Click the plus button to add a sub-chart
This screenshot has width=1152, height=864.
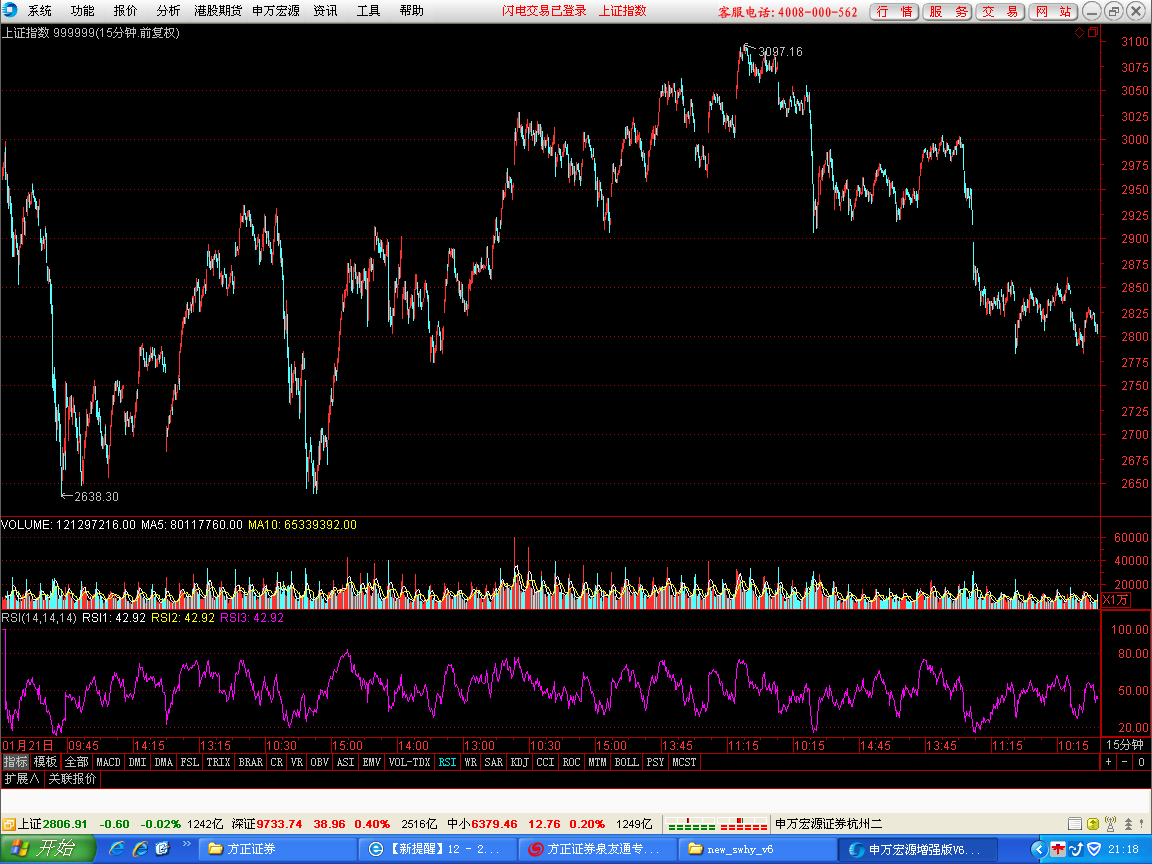coord(1109,762)
